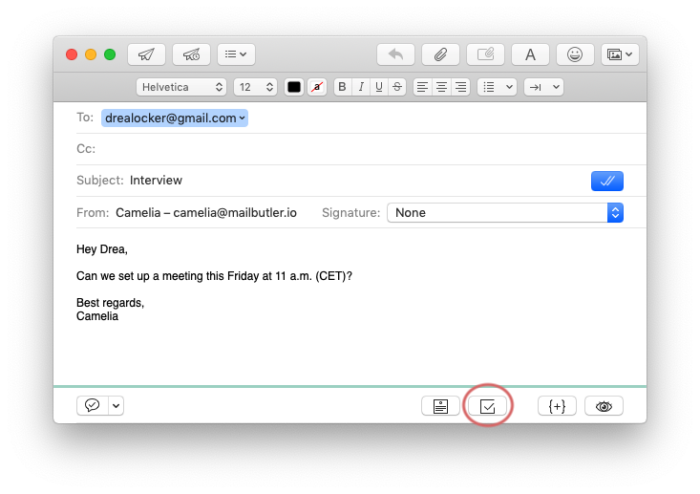Open the emoji picker smiley button
This screenshot has width=700, height=494.
(x=575, y=54)
